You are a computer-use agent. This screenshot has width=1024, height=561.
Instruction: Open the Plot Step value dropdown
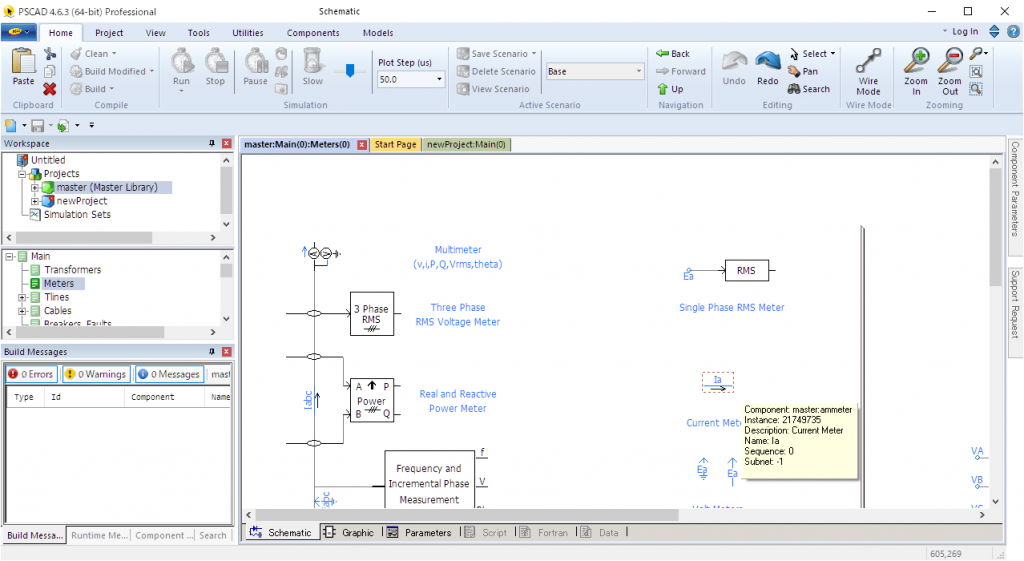click(440, 79)
